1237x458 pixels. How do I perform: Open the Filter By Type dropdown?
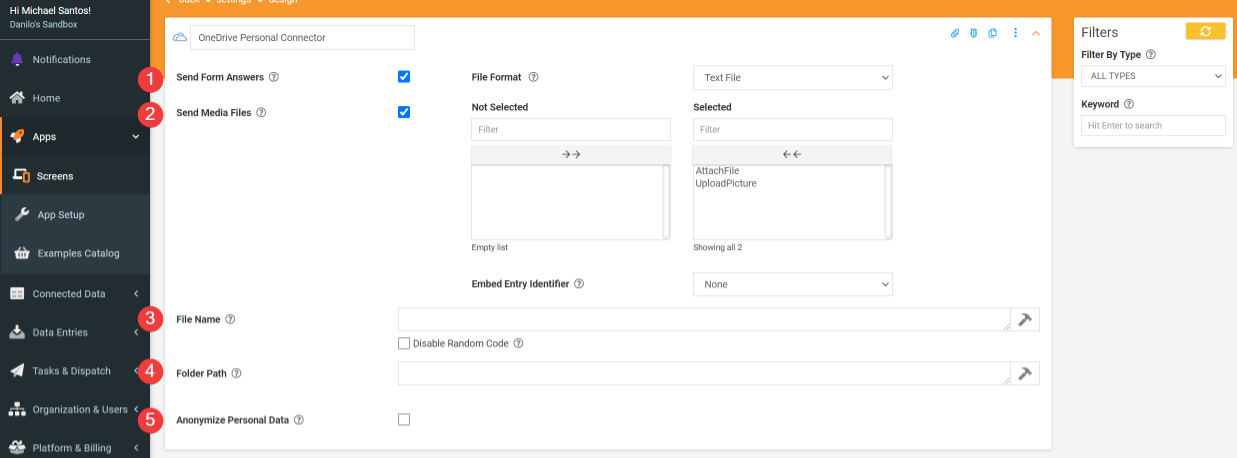pyautogui.click(x=1153, y=76)
